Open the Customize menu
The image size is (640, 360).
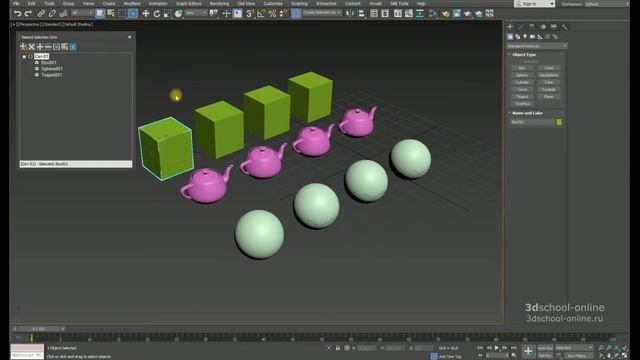(273, 4)
